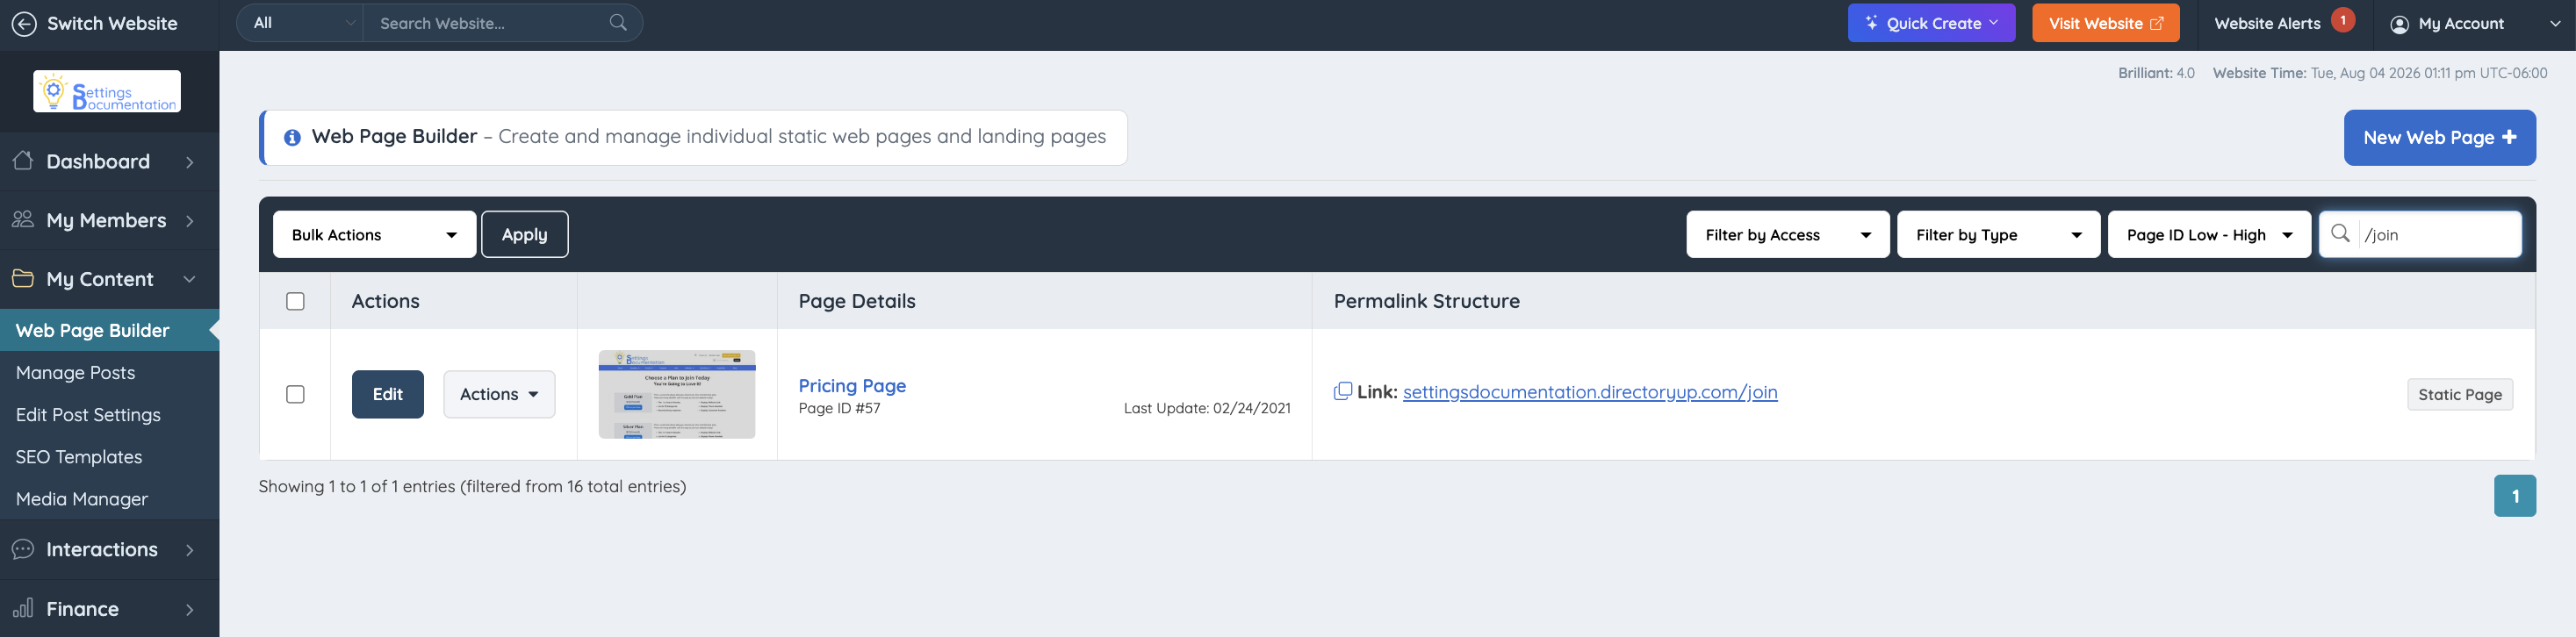Image resolution: width=2576 pixels, height=637 pixels.
Task: Click the Dashboard home icon in the sidebar
Action: coord(23,161)
